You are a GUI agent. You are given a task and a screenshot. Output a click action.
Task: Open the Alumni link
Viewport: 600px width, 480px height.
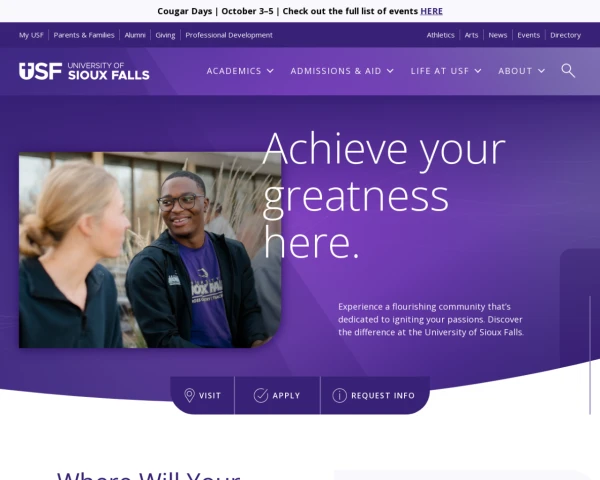[135, 35]
